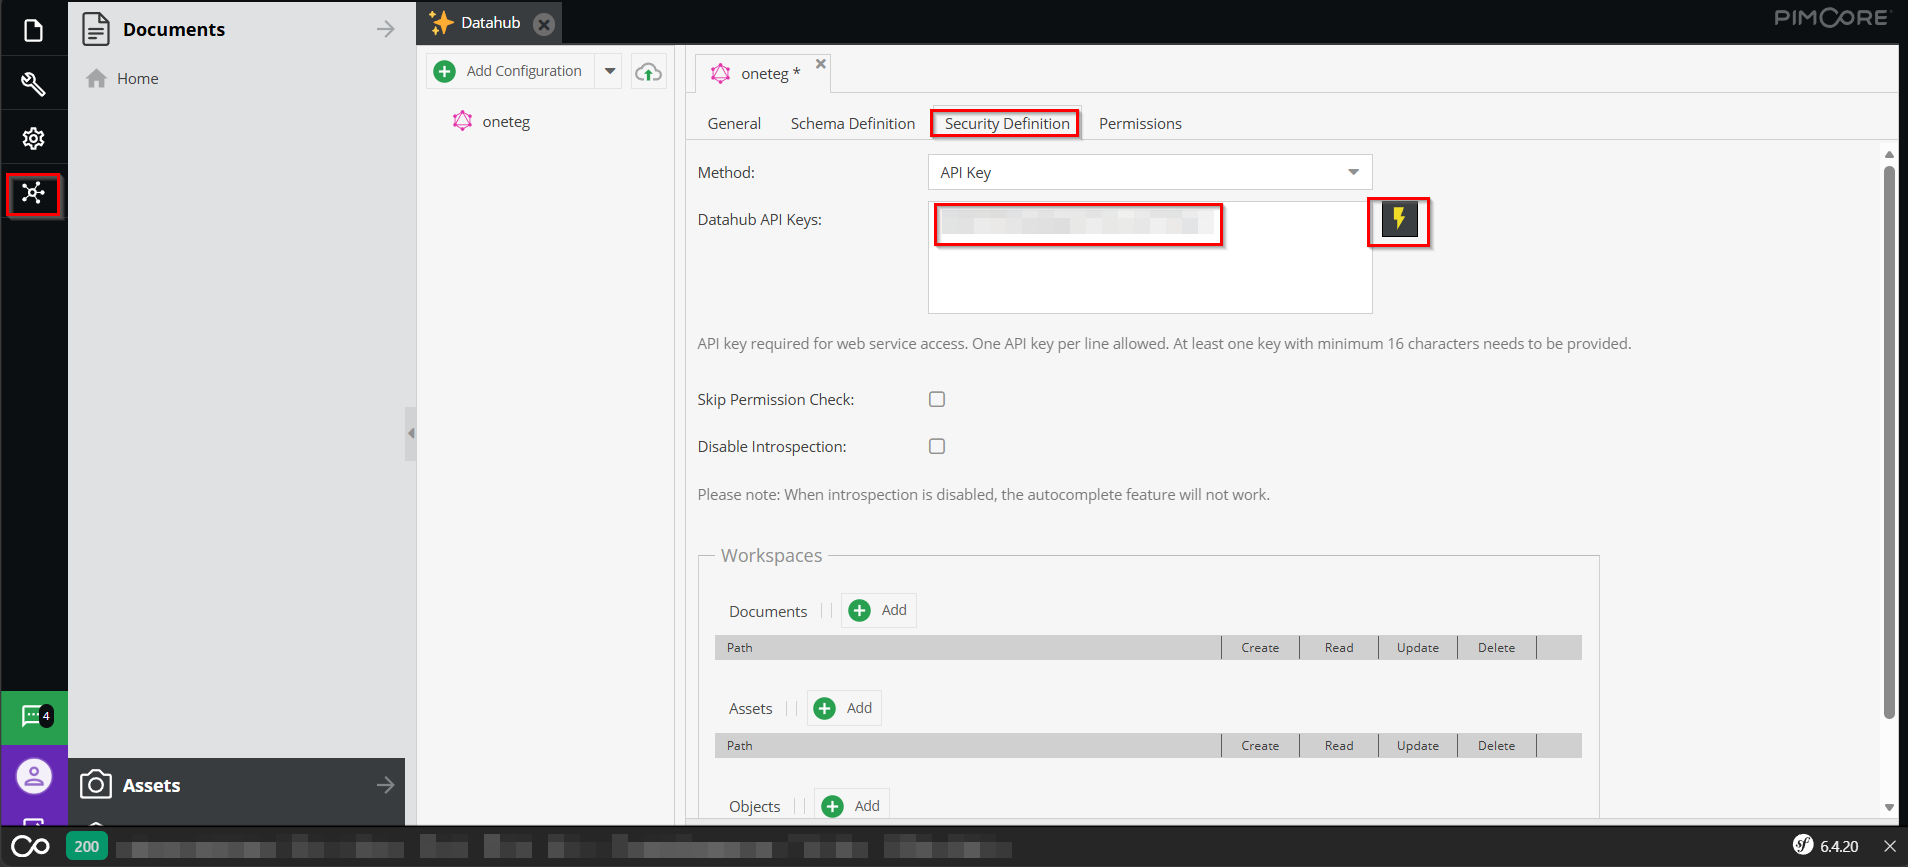Image resolution: width=1908 pixels, height=867 pixels.
Task: Open the notifications chat icon
Action: point(35,717)
